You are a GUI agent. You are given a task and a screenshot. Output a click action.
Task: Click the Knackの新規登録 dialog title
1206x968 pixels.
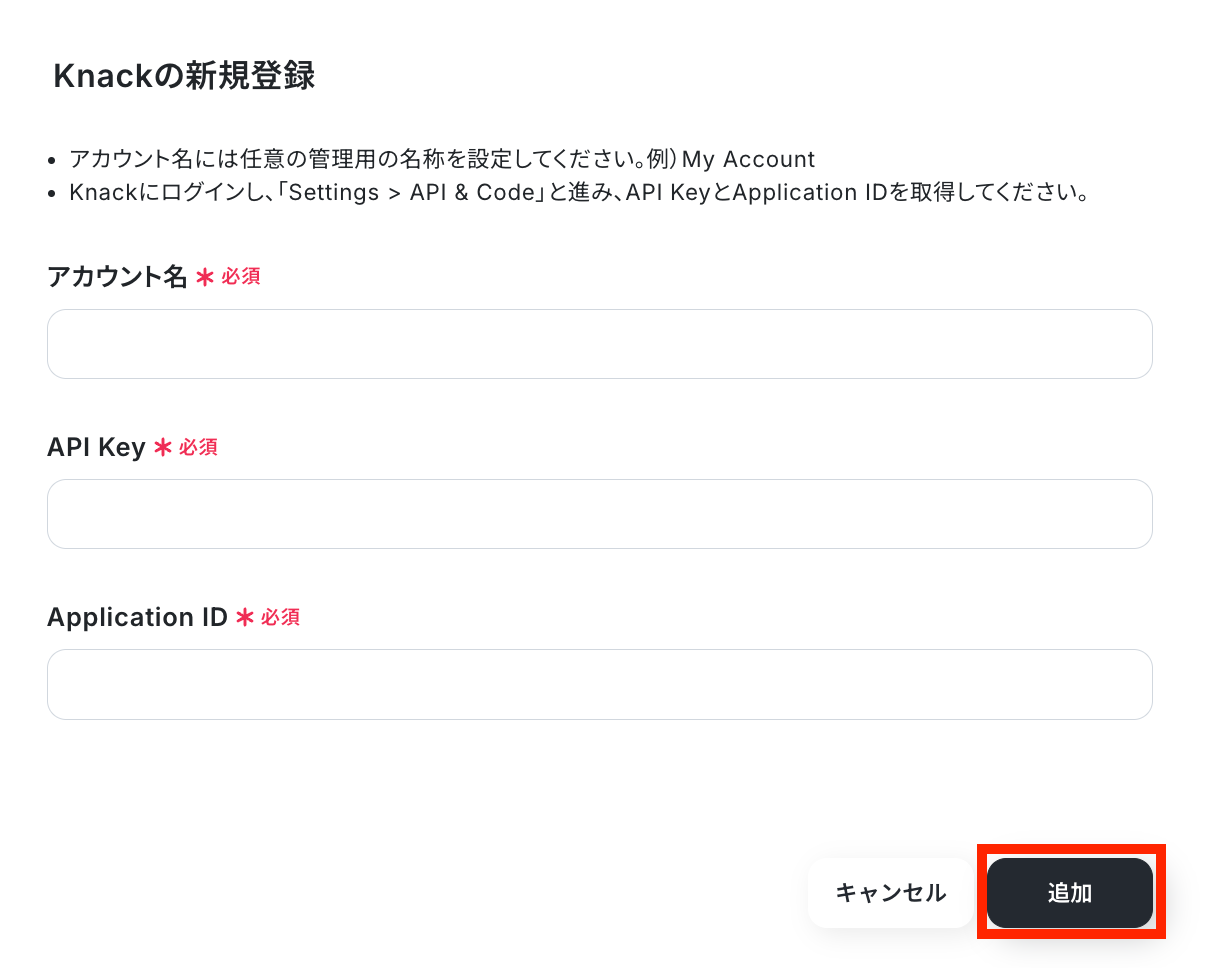tap(184, 76)
